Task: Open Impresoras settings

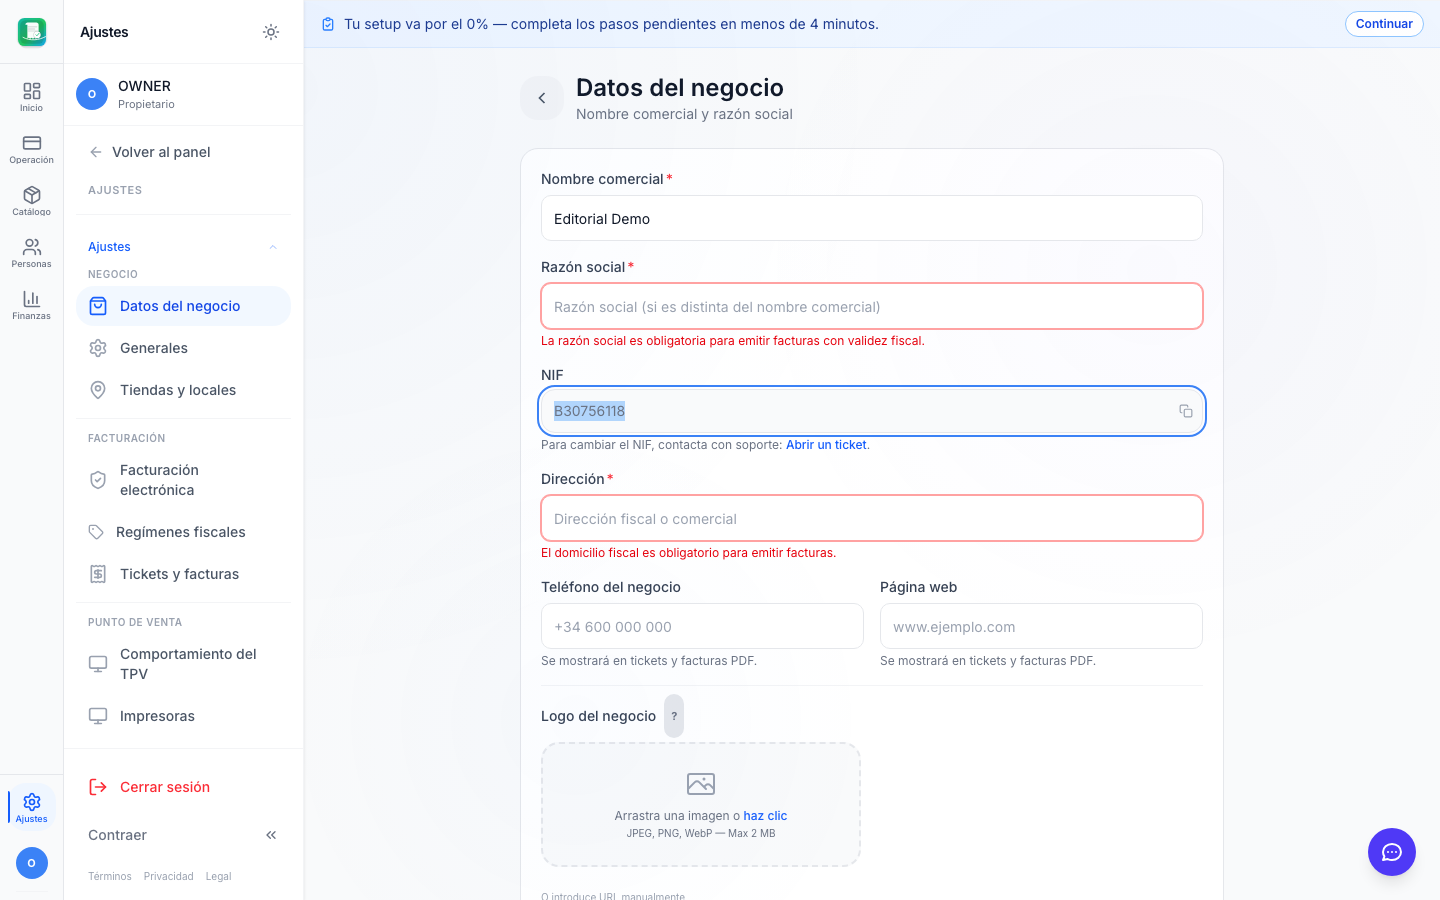Action: point(183,716)
